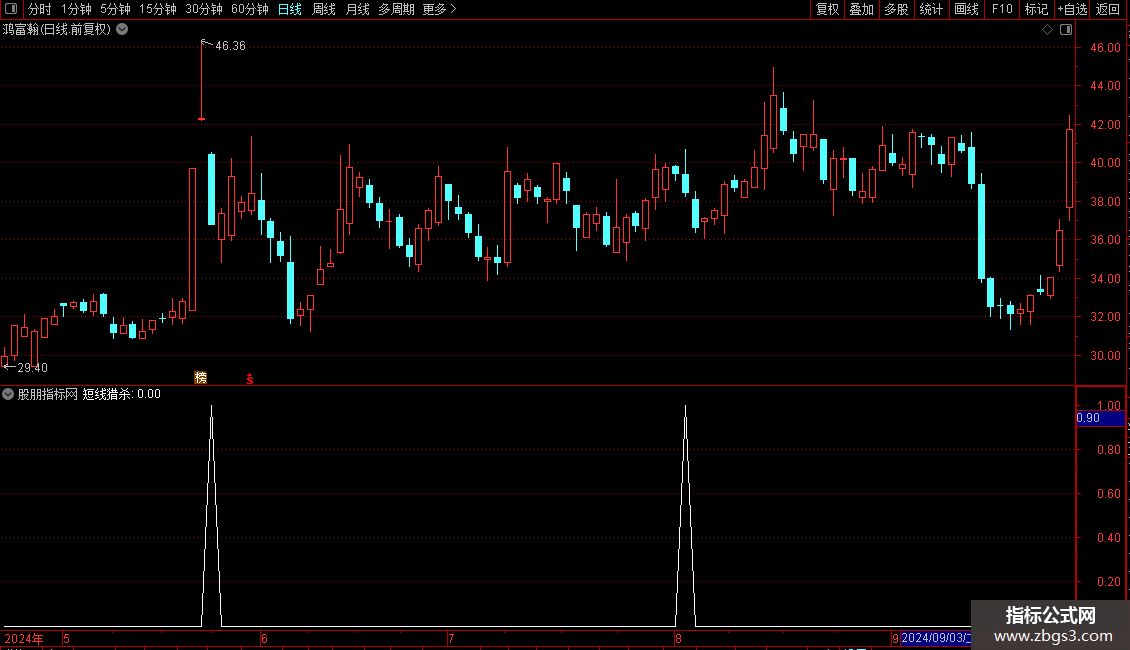Expand 更多 period options
The image size is (1130, 650).
439,9
